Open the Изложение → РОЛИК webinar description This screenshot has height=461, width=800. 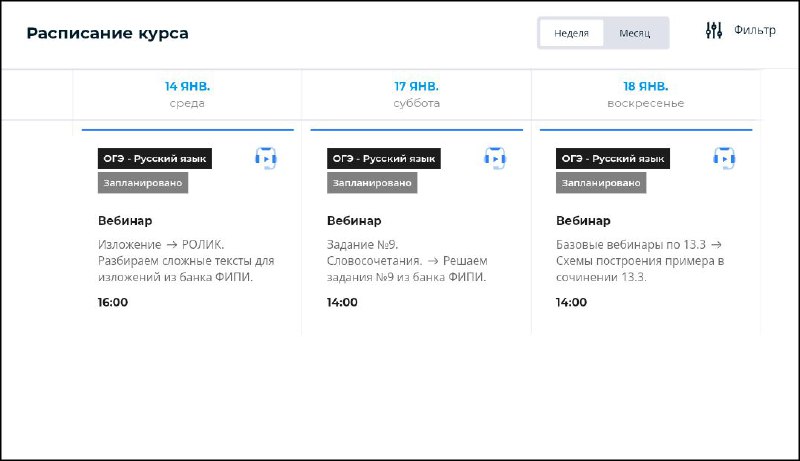point(186,260)
